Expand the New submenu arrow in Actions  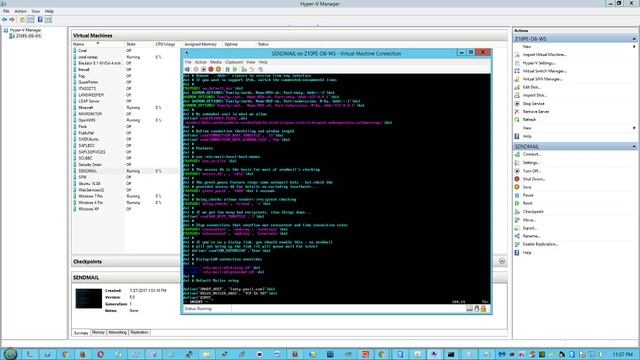(x=634, y=47)
